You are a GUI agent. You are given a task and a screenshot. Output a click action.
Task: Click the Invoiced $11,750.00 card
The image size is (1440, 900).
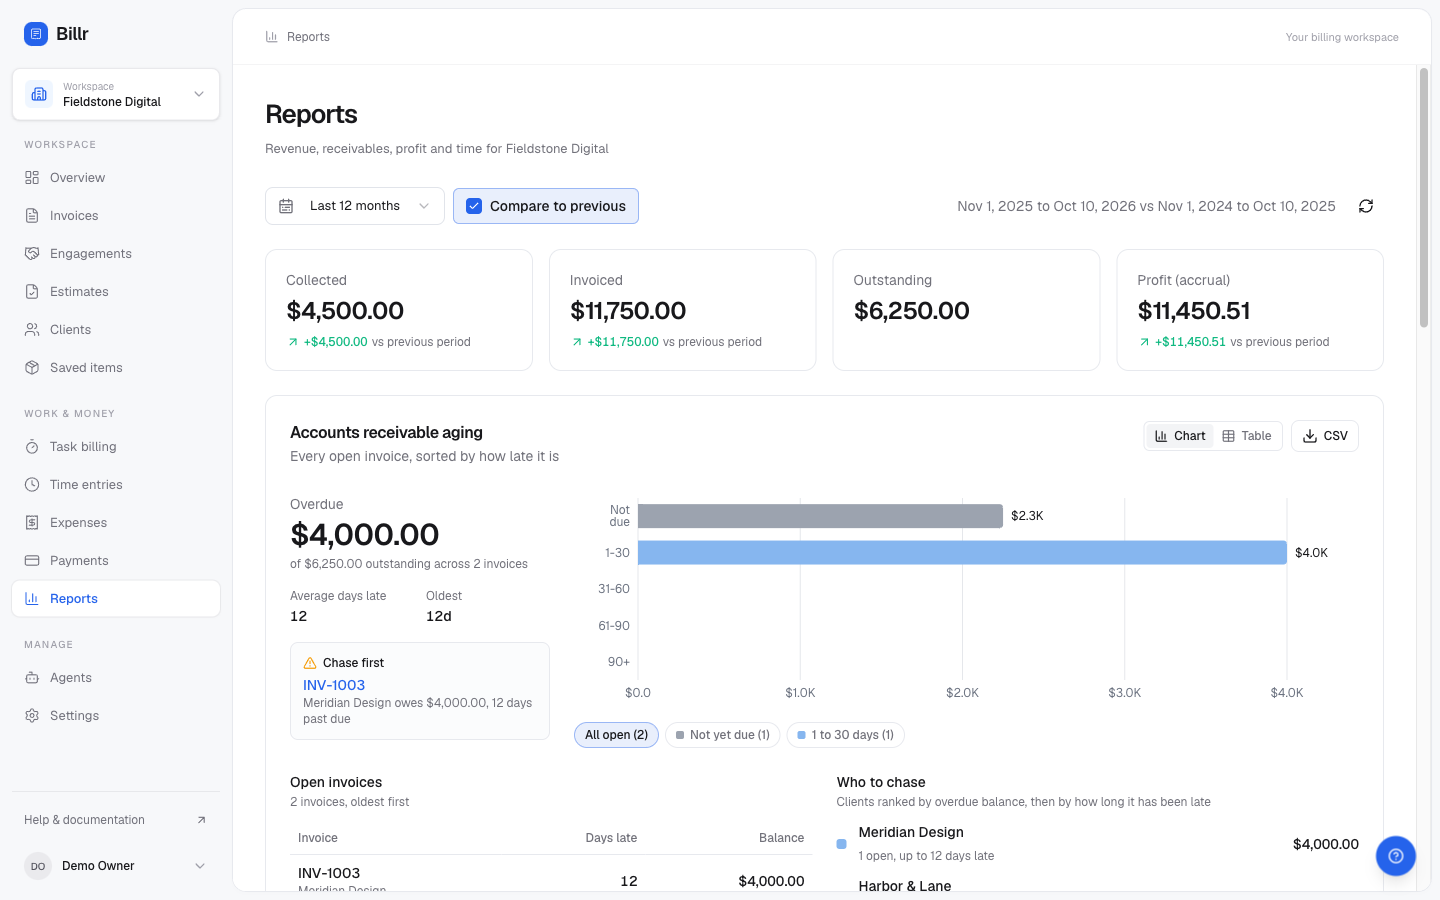pos(683,310)
